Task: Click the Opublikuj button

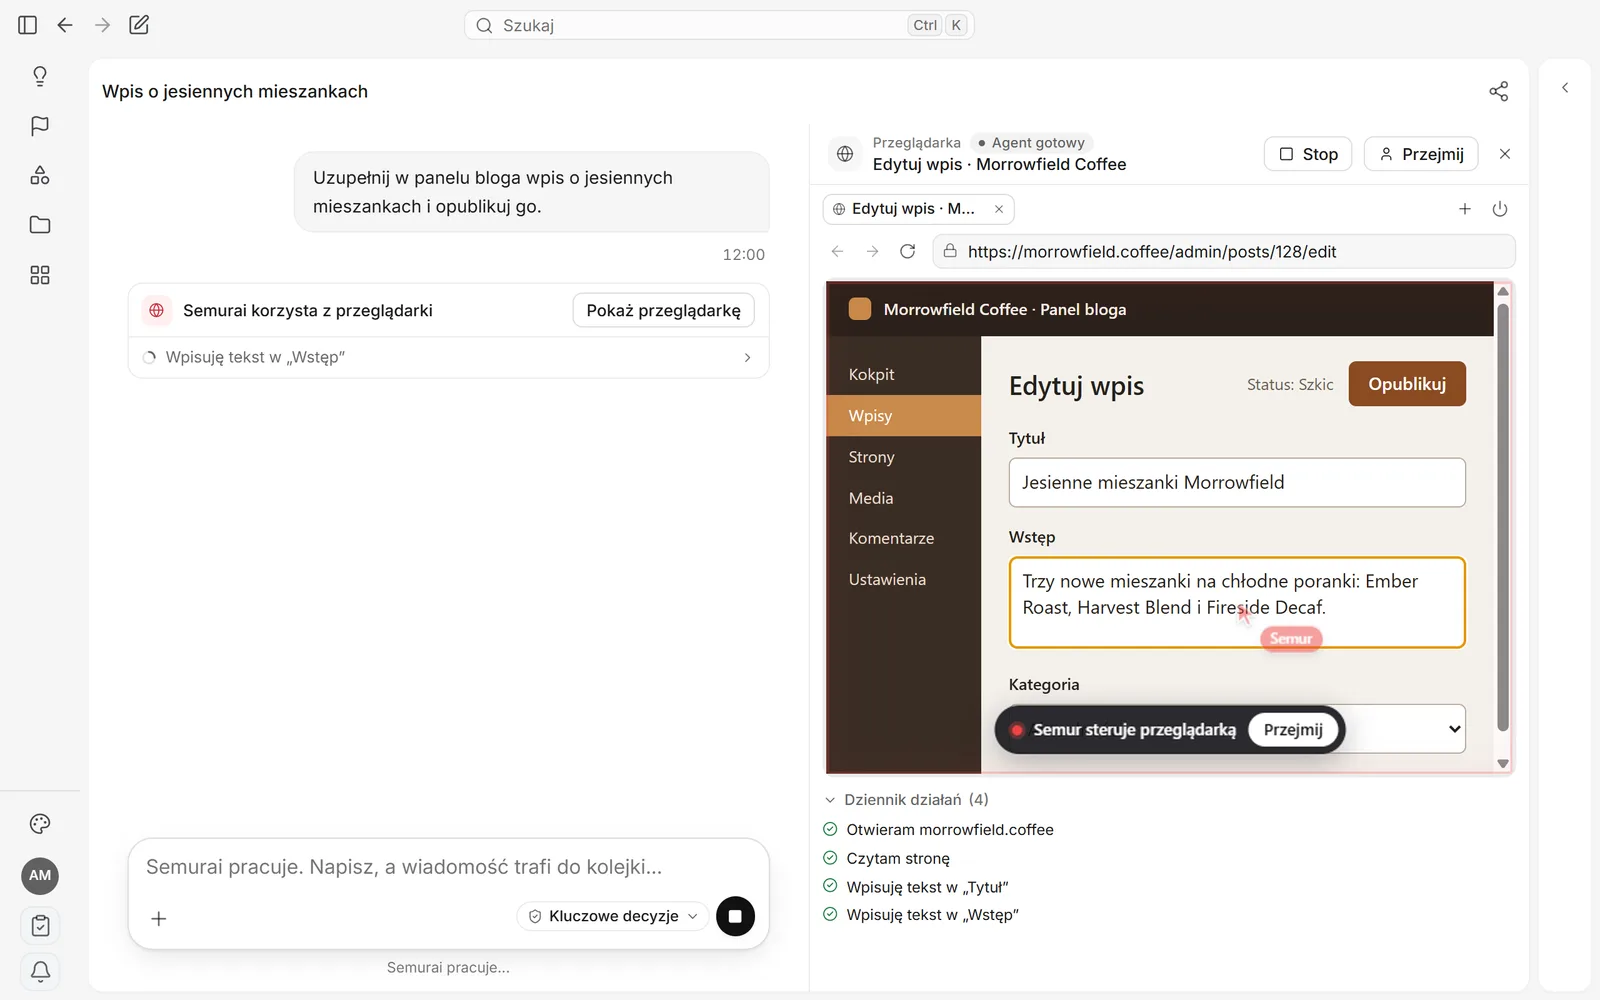Action: pyautogui.click(x=1407, y=384)
